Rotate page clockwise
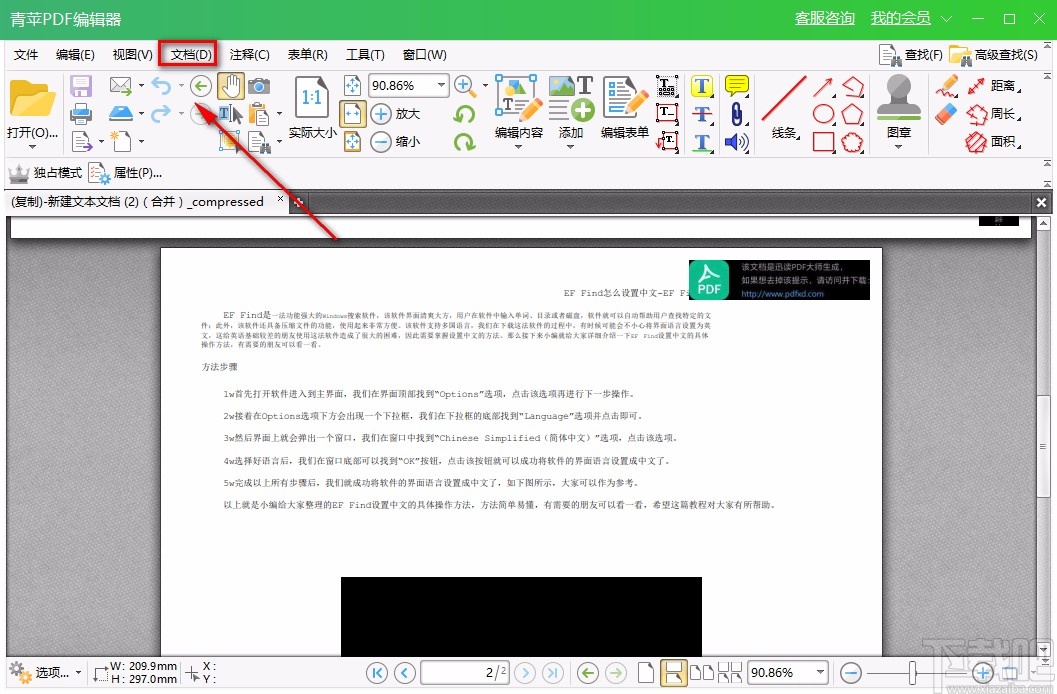1057x694 pixels. (464, 141)
